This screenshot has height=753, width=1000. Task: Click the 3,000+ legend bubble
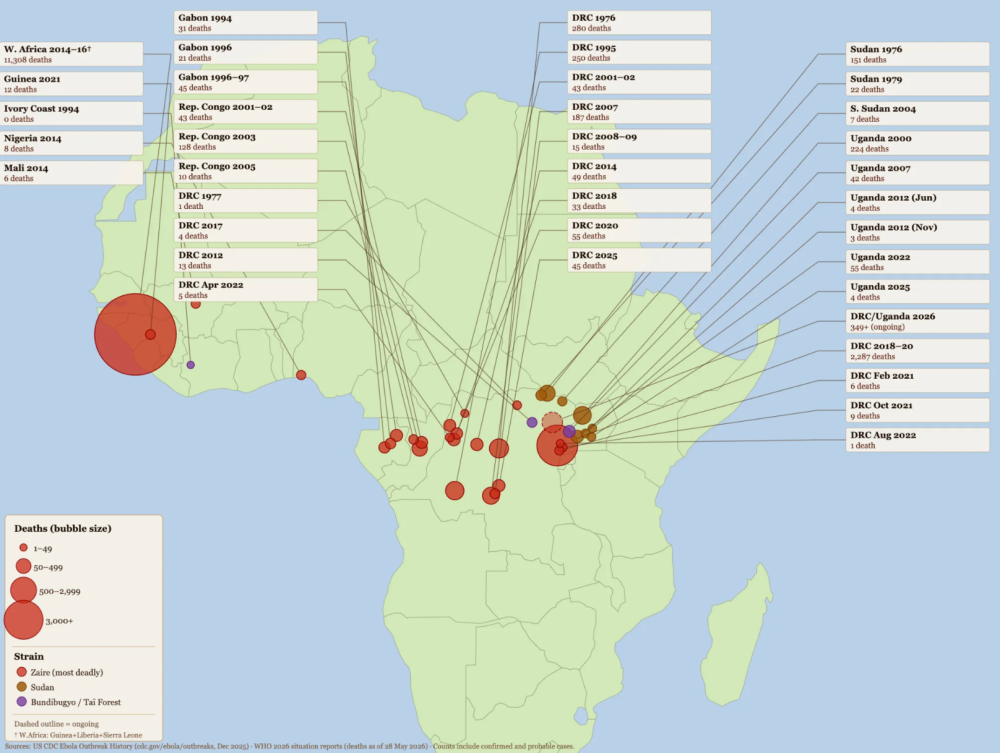click(24, 620)
